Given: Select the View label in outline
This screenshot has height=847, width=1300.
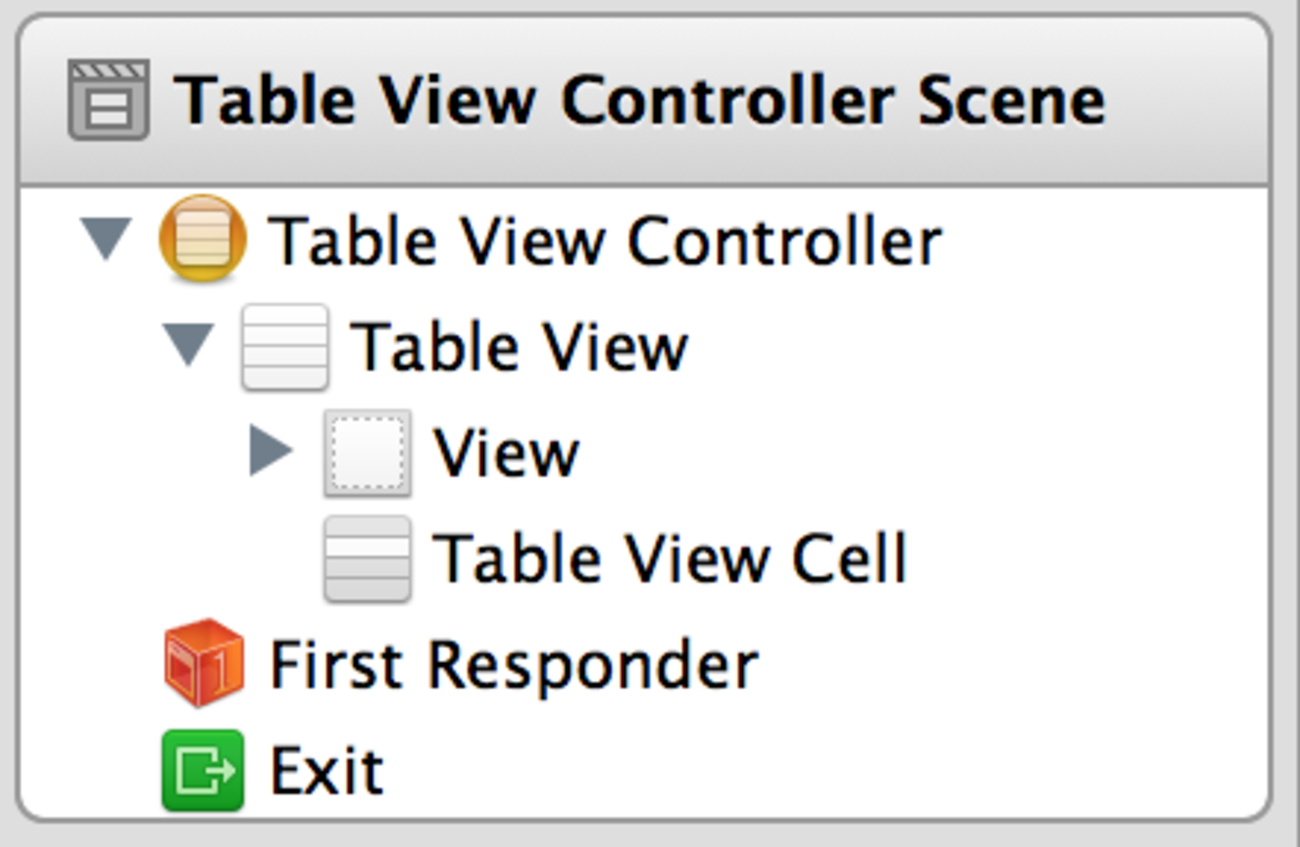Looking at the screenshot, I should point(506,453).
